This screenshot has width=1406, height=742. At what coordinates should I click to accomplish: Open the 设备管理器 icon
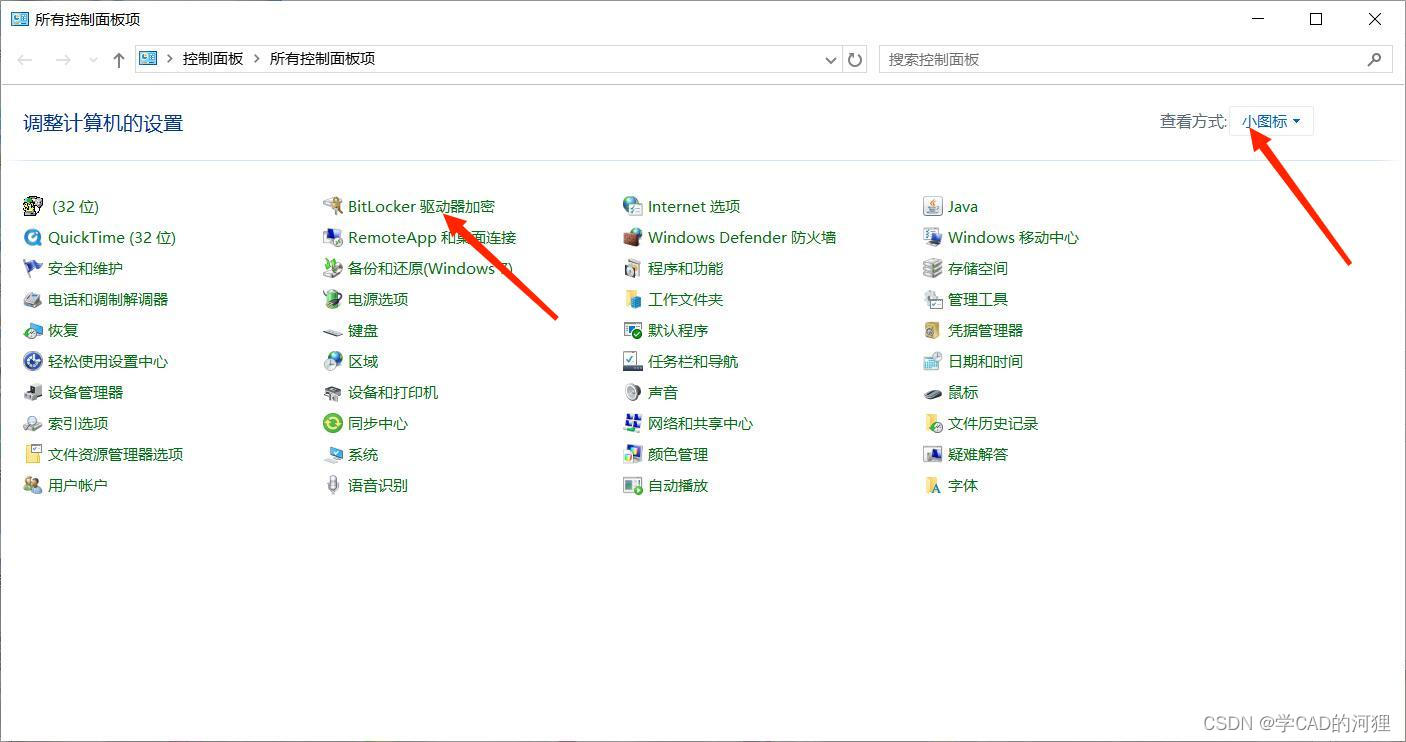[33, 392]
